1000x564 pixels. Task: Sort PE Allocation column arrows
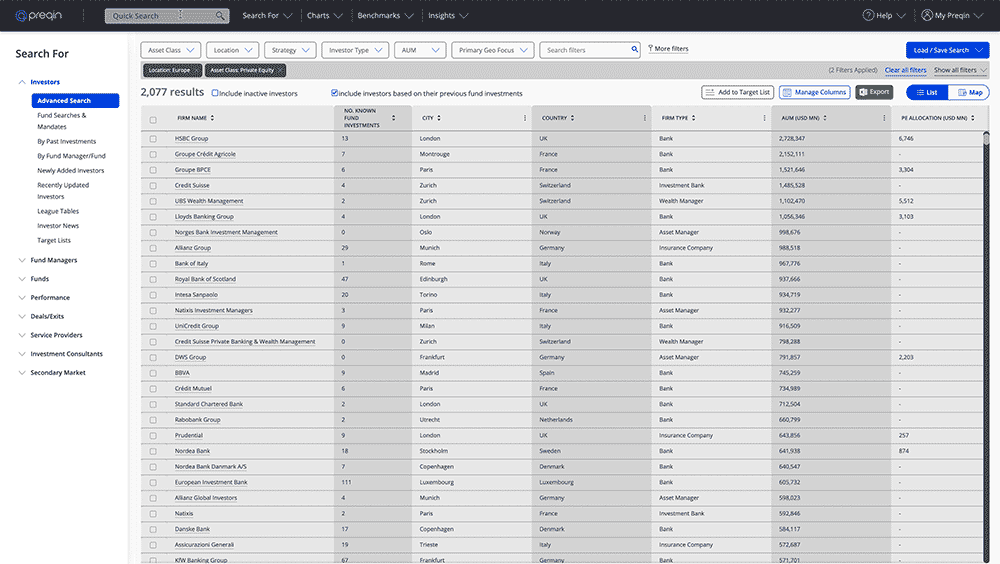(973, 118)
